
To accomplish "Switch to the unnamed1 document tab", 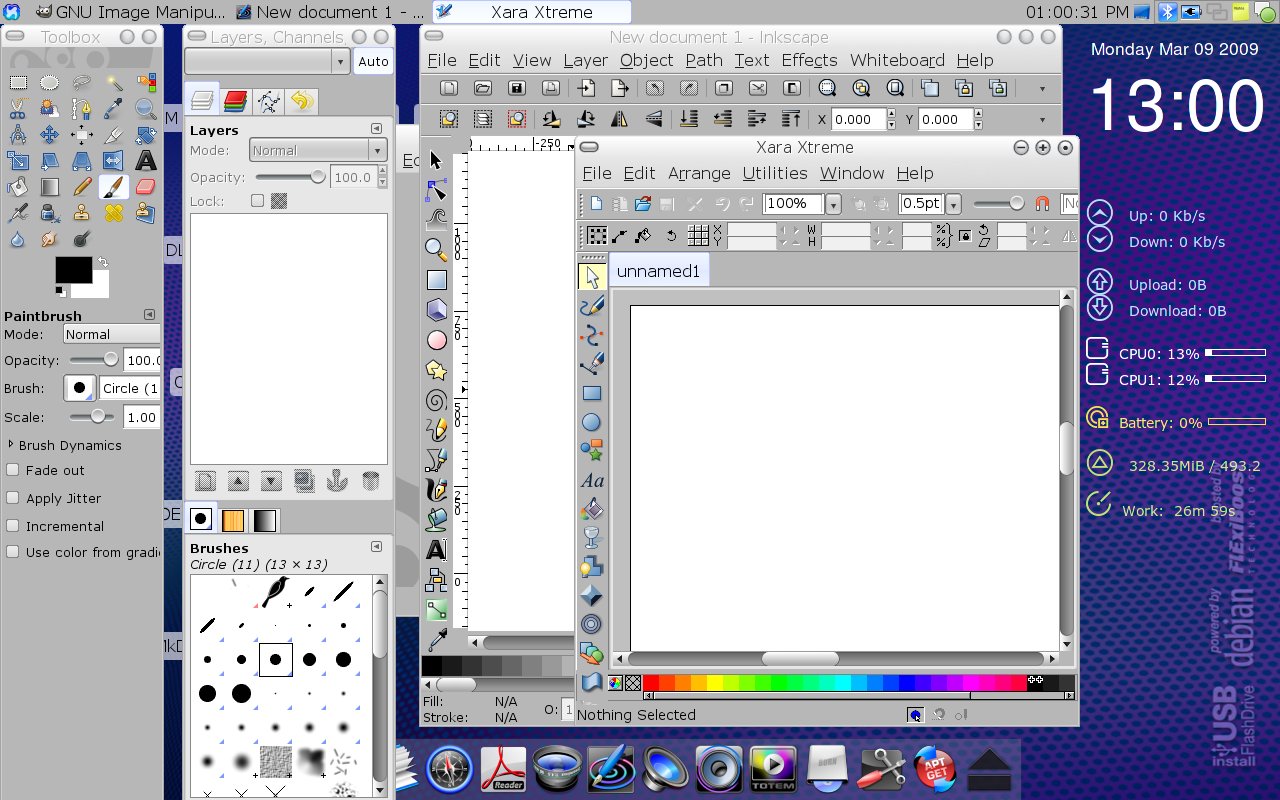I will 659,271.
